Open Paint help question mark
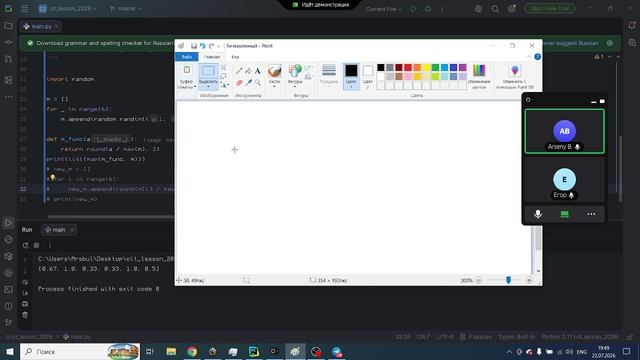 pyautogui.click(x=538, y=57)
